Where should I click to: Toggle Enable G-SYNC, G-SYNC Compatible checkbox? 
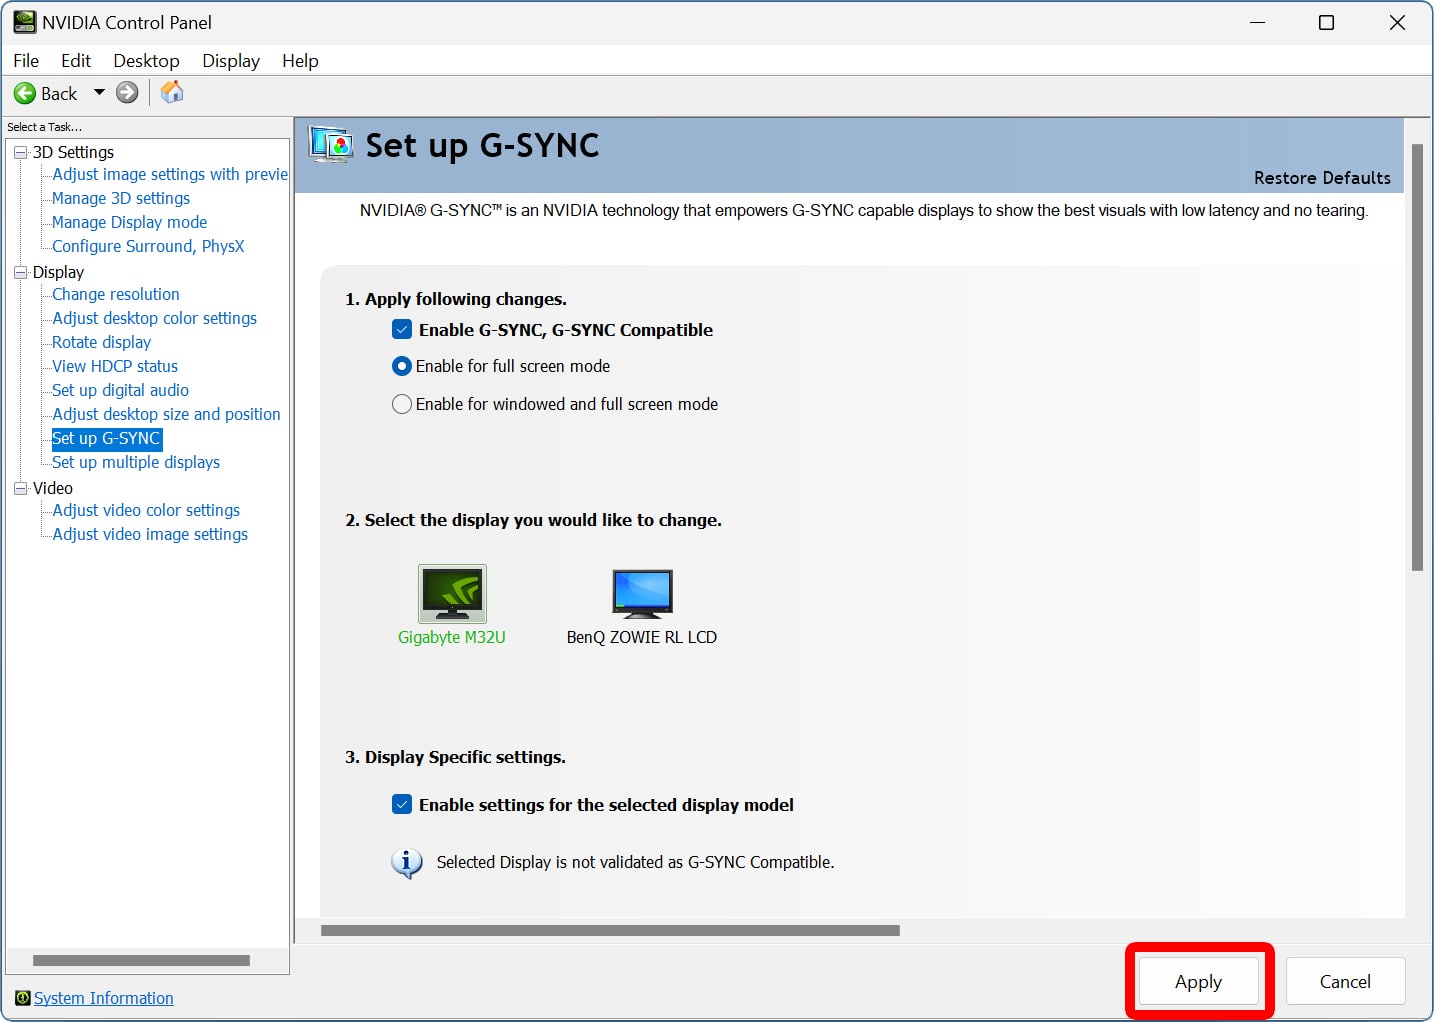click(x=402, y=330)
